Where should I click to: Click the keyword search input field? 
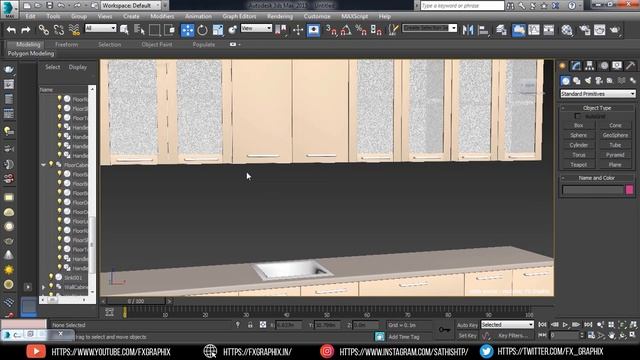[x=462, y=5]
